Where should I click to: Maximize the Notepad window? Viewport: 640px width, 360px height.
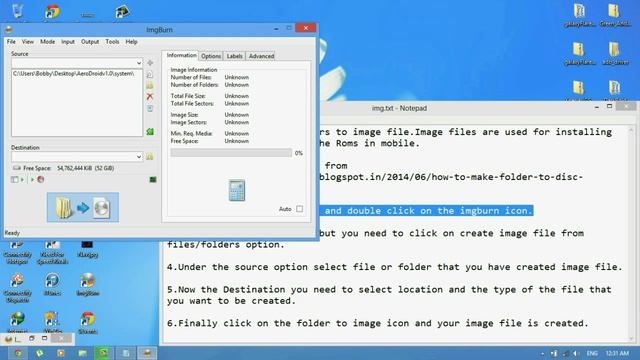click(609, 107)
